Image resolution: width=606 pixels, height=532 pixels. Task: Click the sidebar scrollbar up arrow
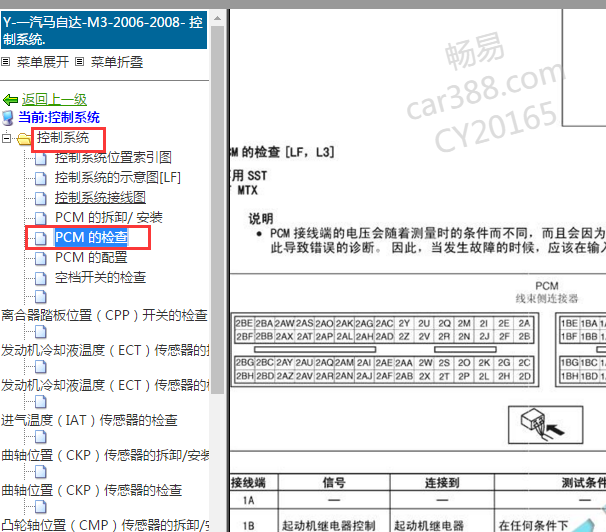(x=218, y=18)
